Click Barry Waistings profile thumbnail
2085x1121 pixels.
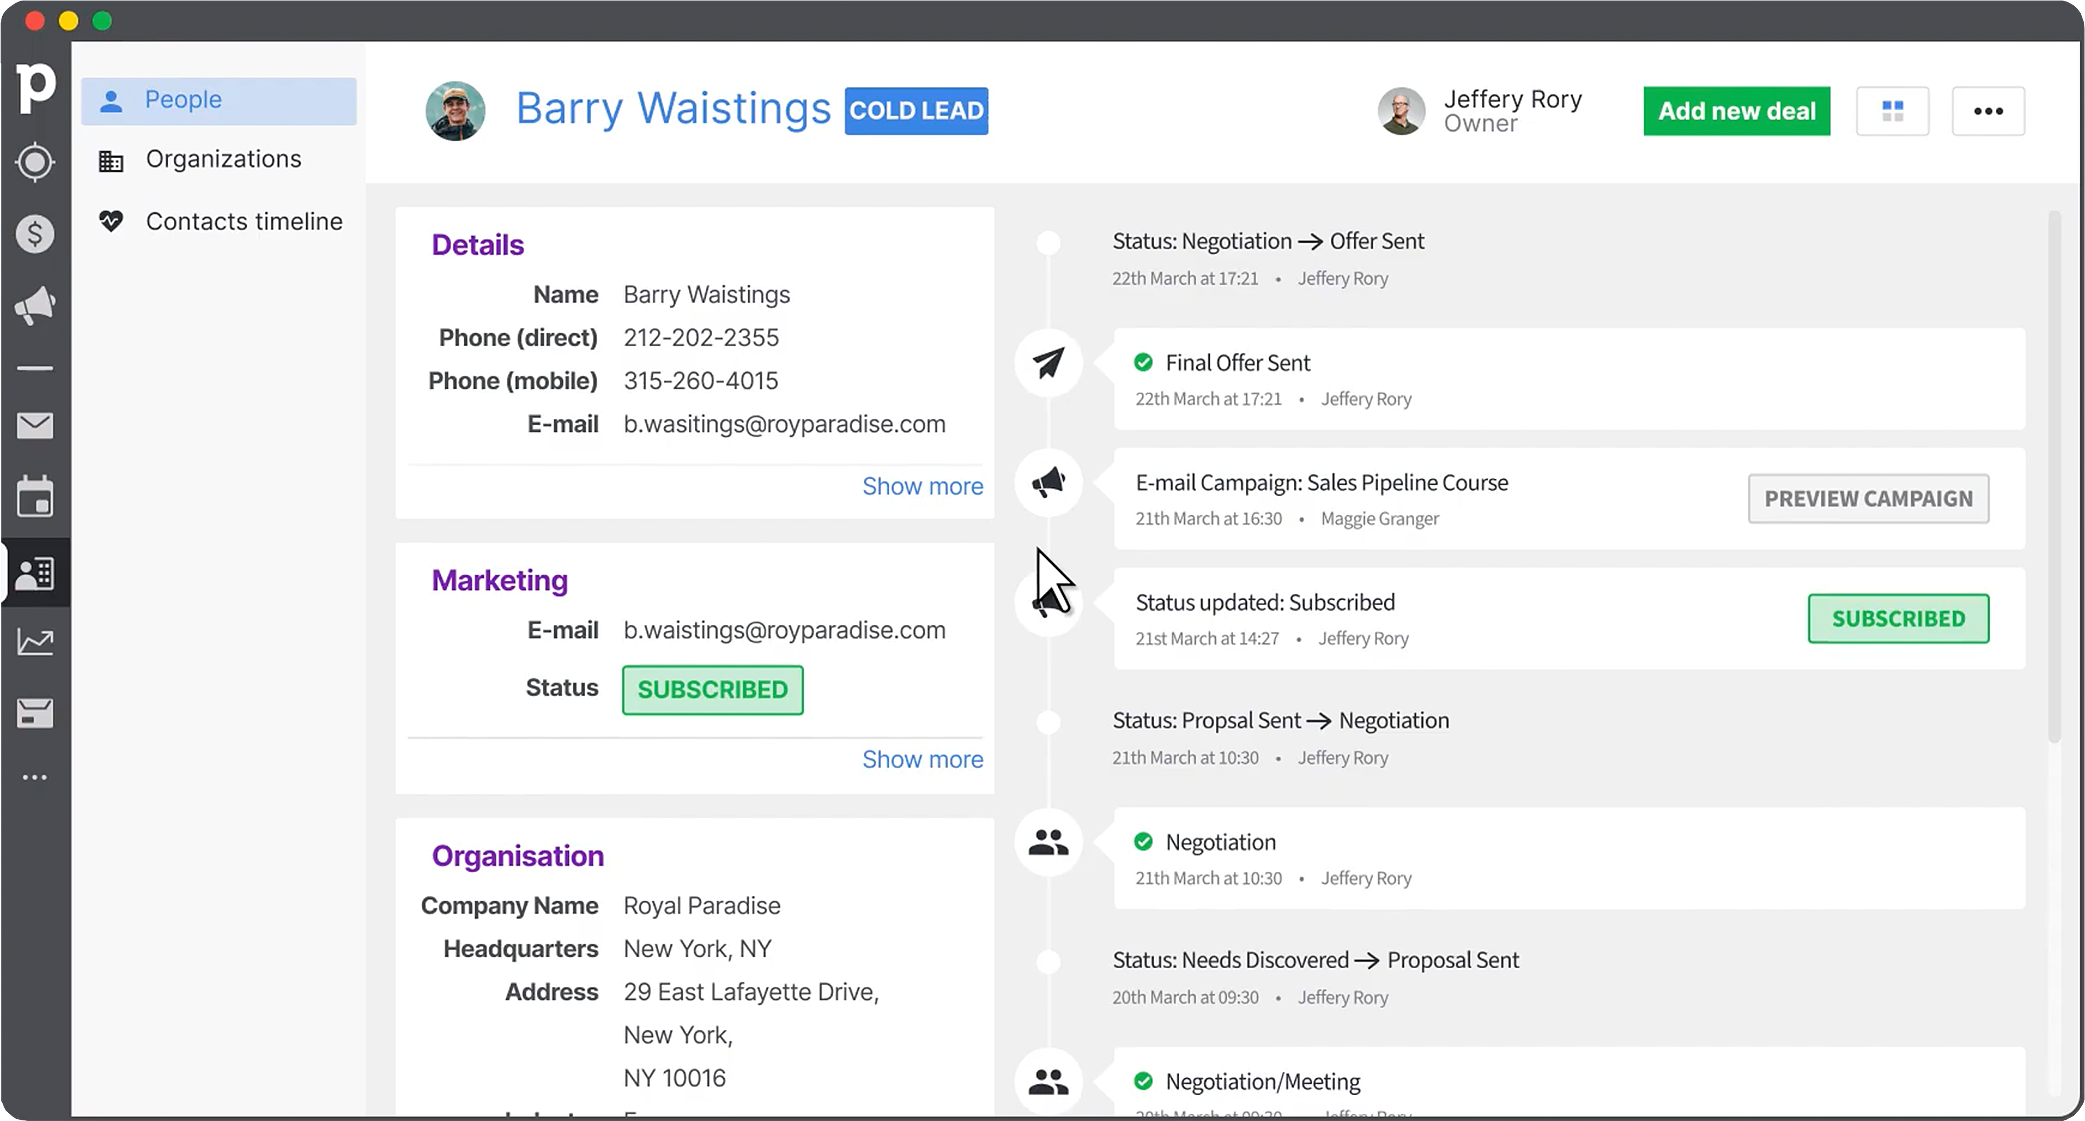(457, 109)
